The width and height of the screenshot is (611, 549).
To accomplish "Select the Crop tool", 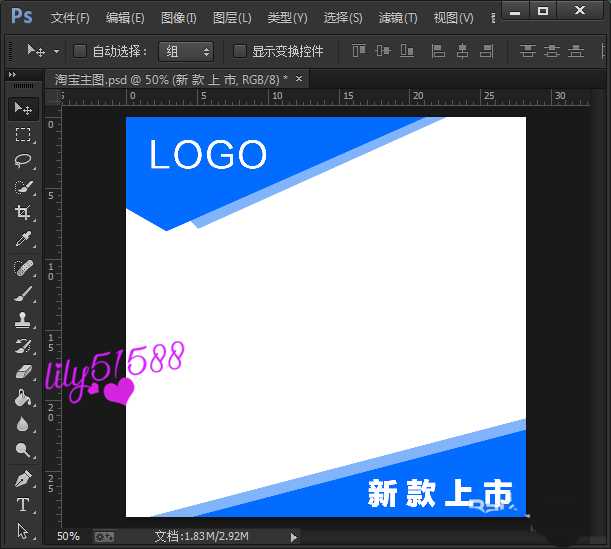I will (x=23, y=213).
